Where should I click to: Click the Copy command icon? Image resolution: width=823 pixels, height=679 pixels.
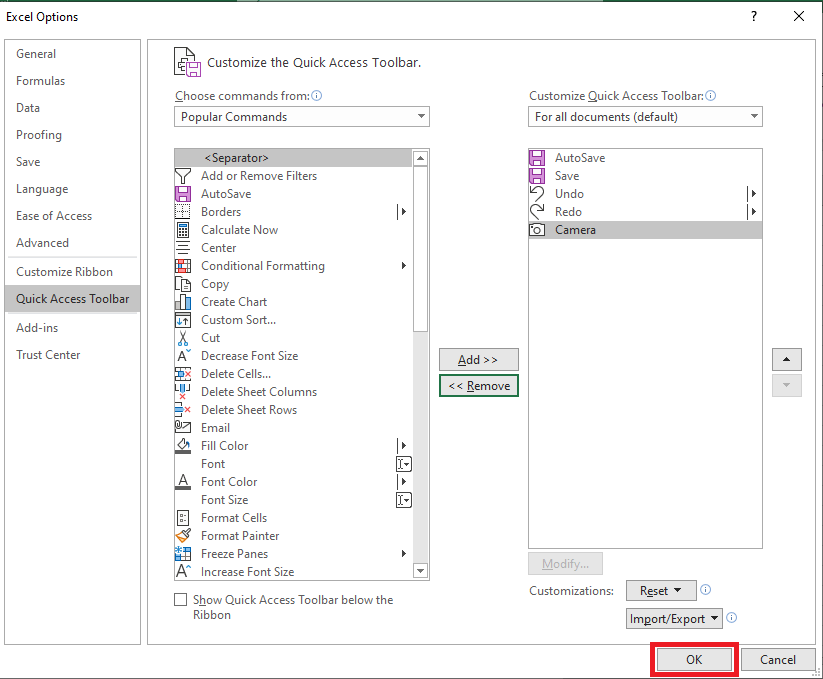(x=183, y=284)
